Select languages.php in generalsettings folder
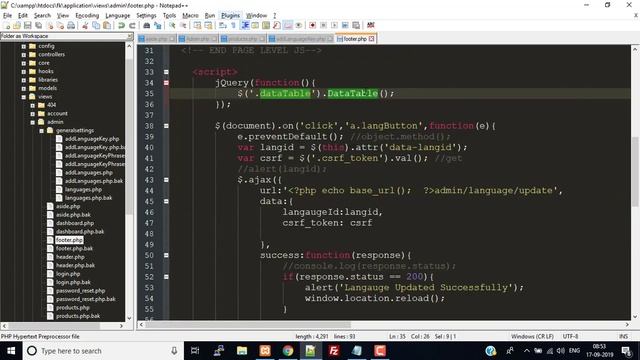The width and height of the screenshot is (640, 360). point(83,189)
